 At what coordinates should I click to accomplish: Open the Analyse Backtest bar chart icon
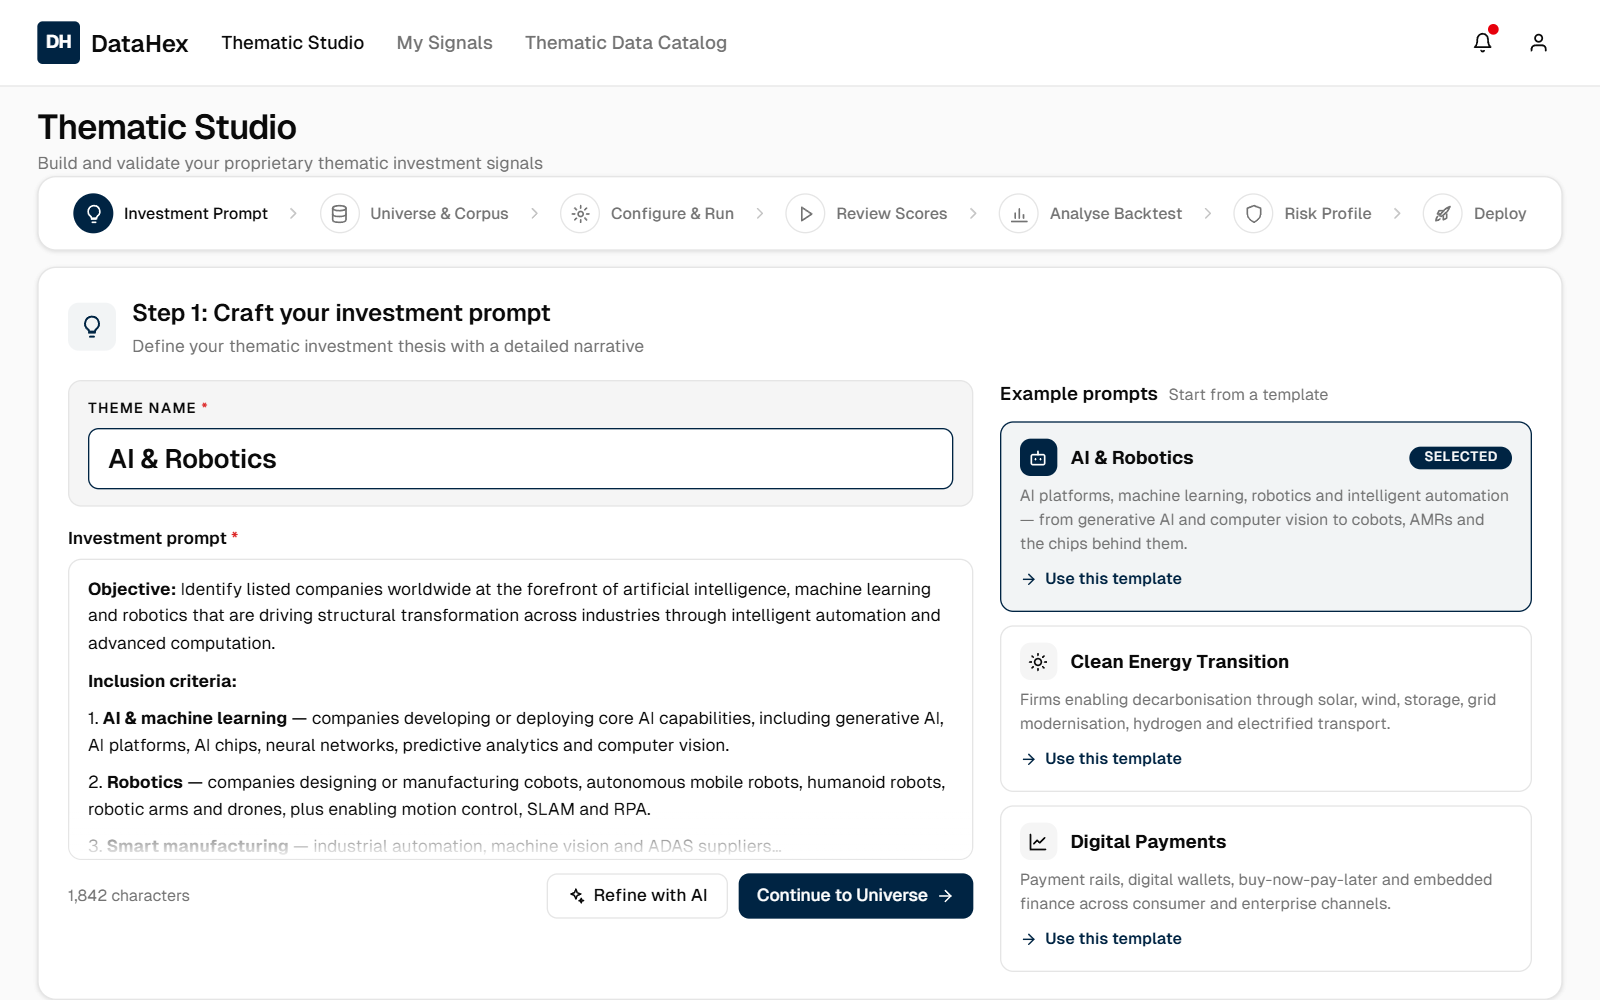[1019, 213]
